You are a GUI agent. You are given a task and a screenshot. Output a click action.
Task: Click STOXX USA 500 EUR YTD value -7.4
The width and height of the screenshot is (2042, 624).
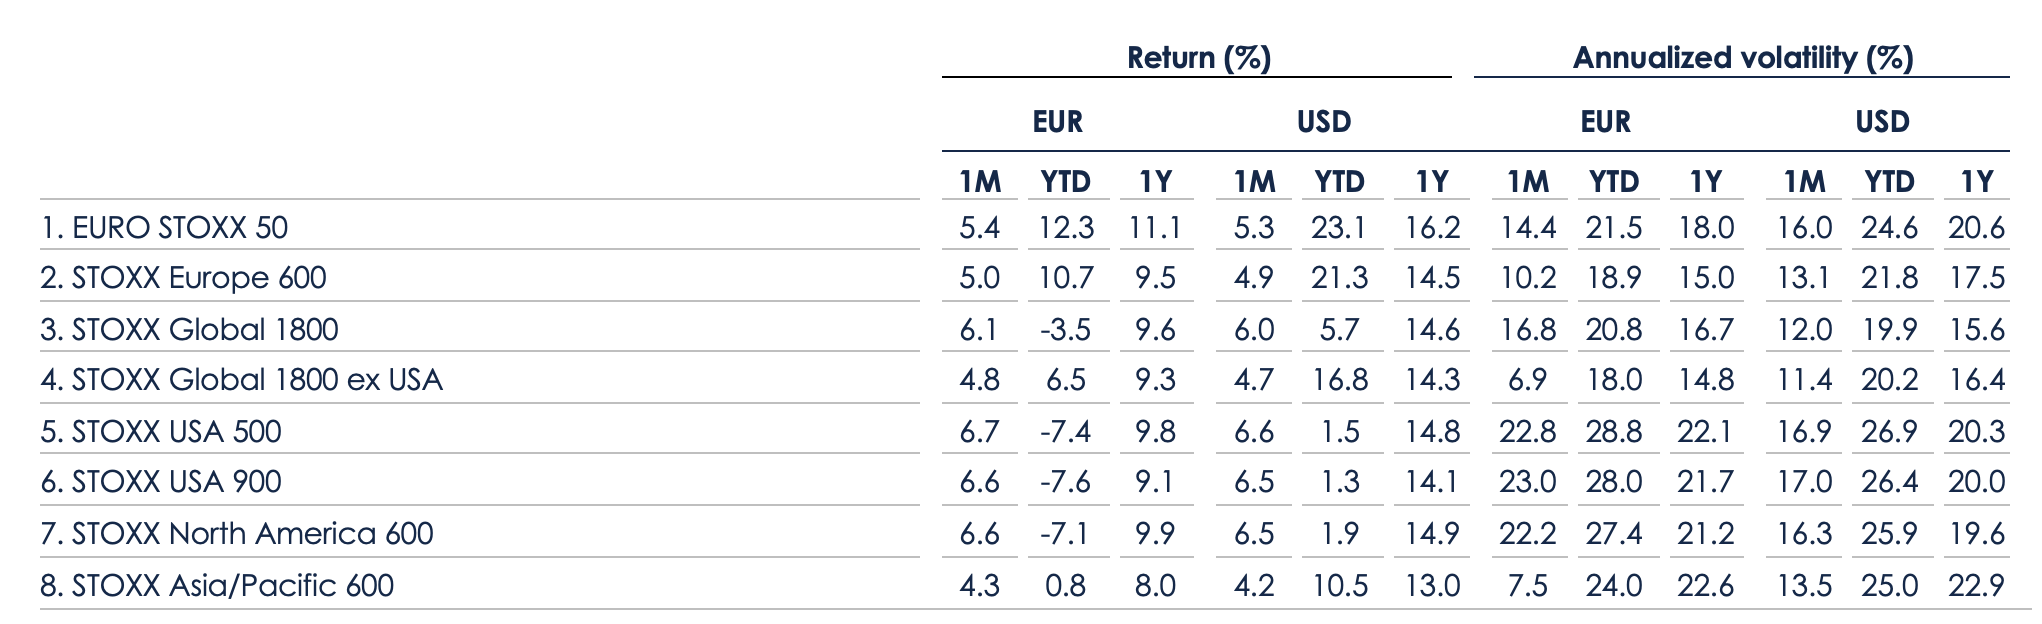point(1066,432)
